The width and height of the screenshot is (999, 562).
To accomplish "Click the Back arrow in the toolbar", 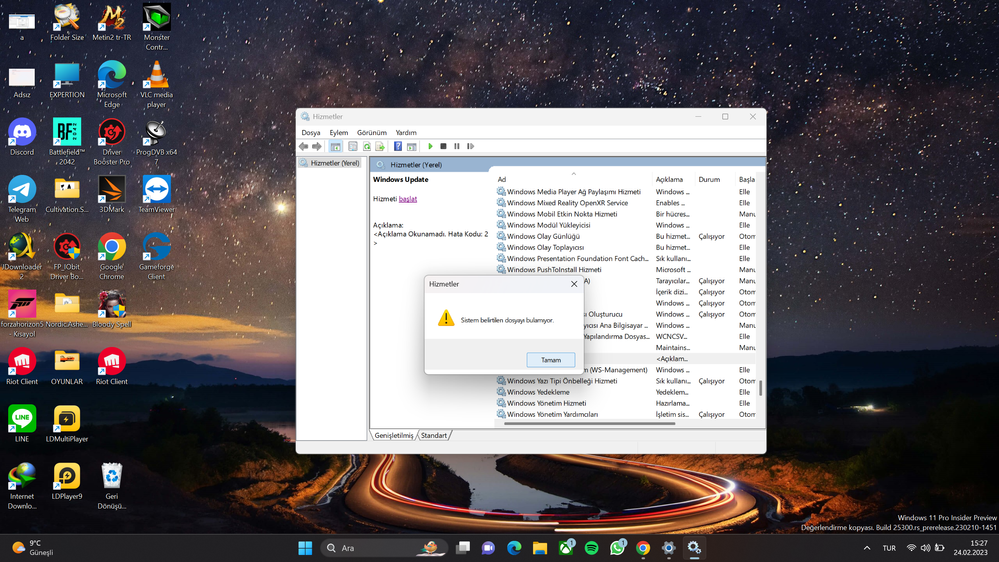I will [x=304, y=147].
